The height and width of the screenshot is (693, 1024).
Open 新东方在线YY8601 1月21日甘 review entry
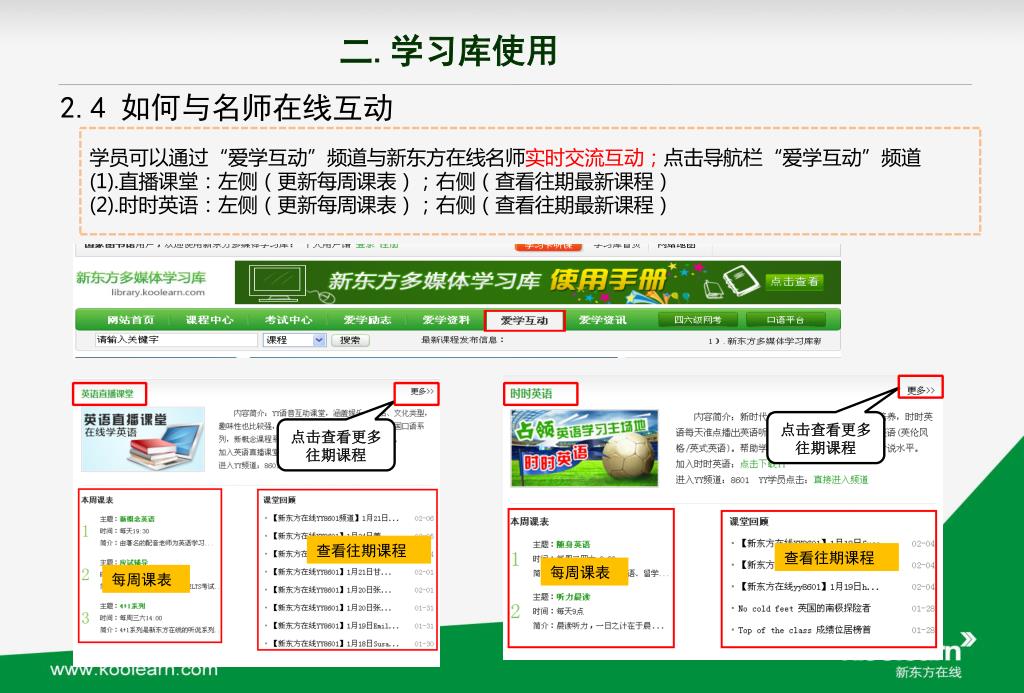click(x=332, y=572)
